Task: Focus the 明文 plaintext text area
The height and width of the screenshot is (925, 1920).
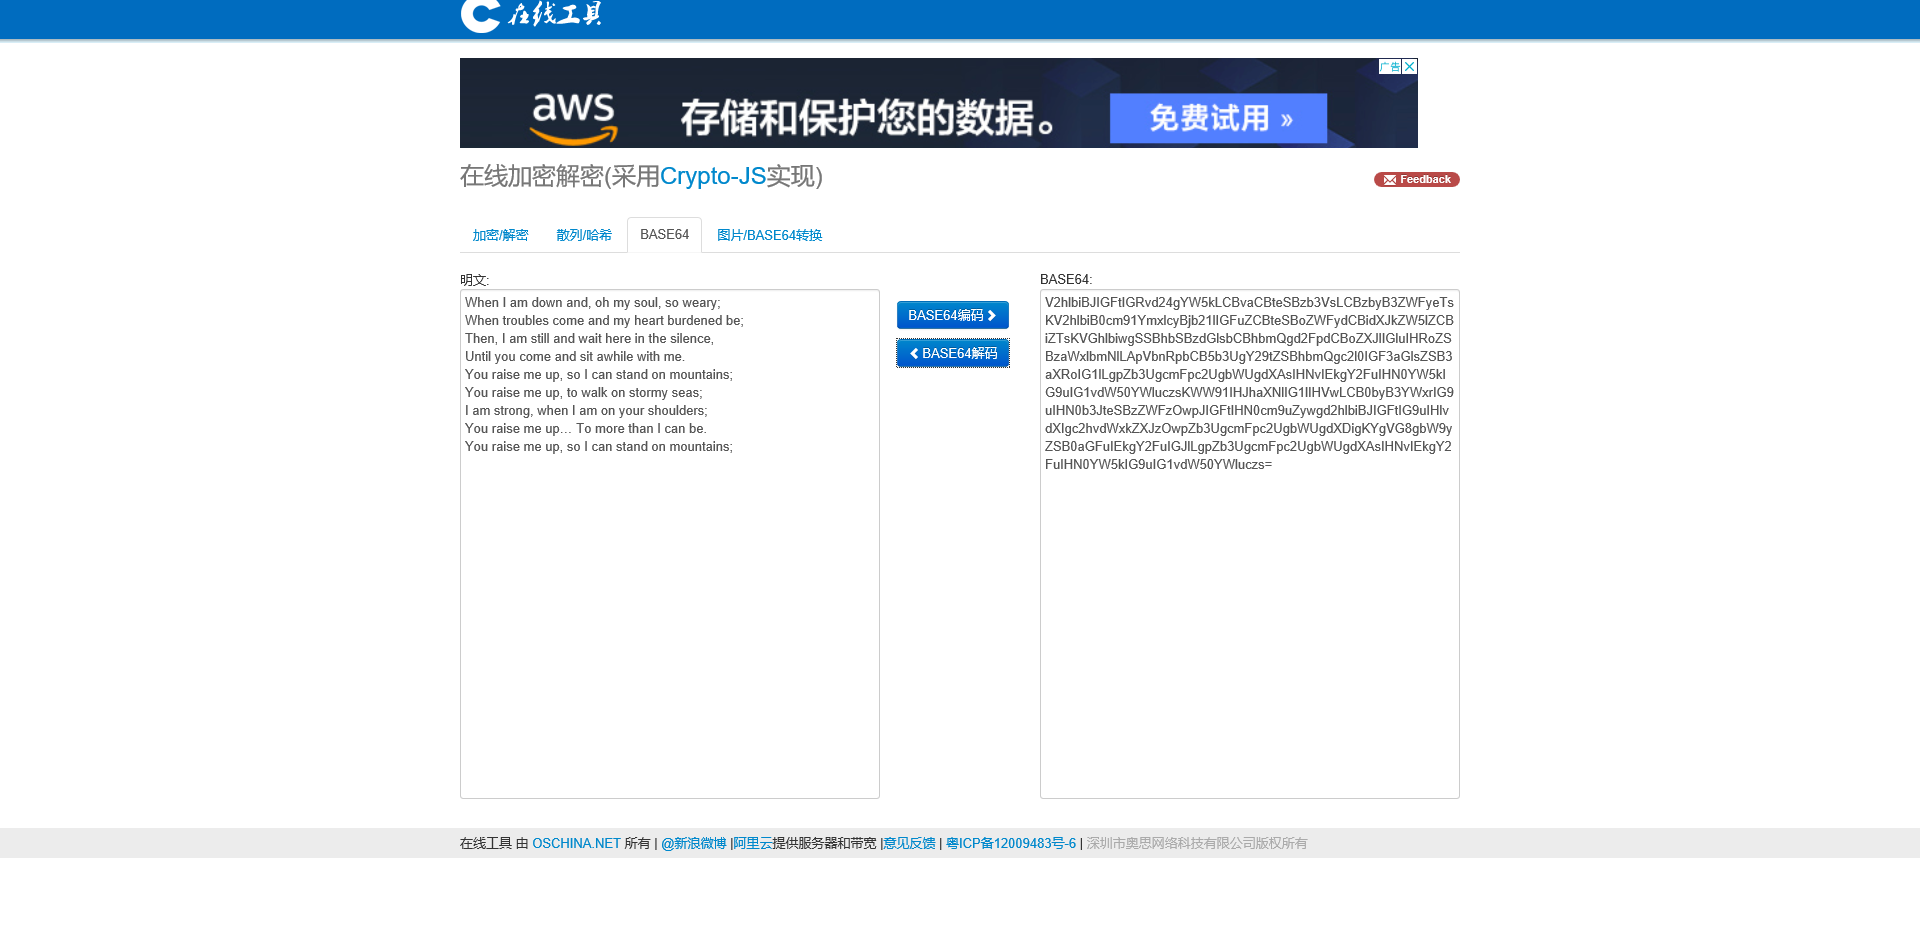Action: coord(670,544)
